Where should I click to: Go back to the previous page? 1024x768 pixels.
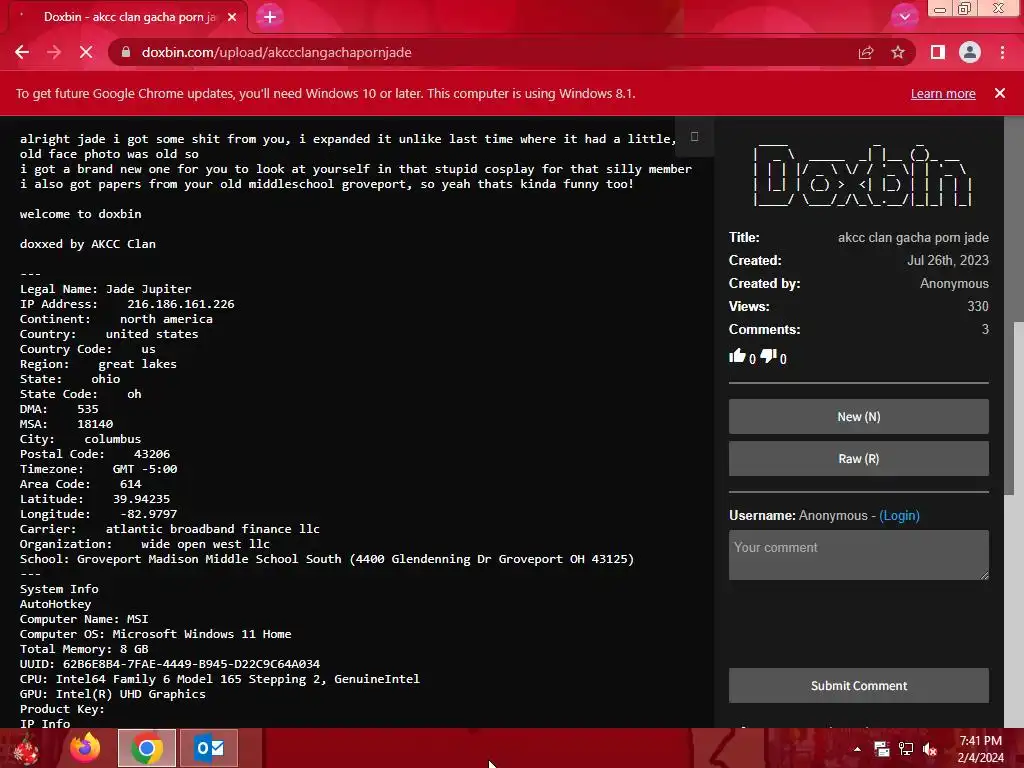click(x=22, y=52)
